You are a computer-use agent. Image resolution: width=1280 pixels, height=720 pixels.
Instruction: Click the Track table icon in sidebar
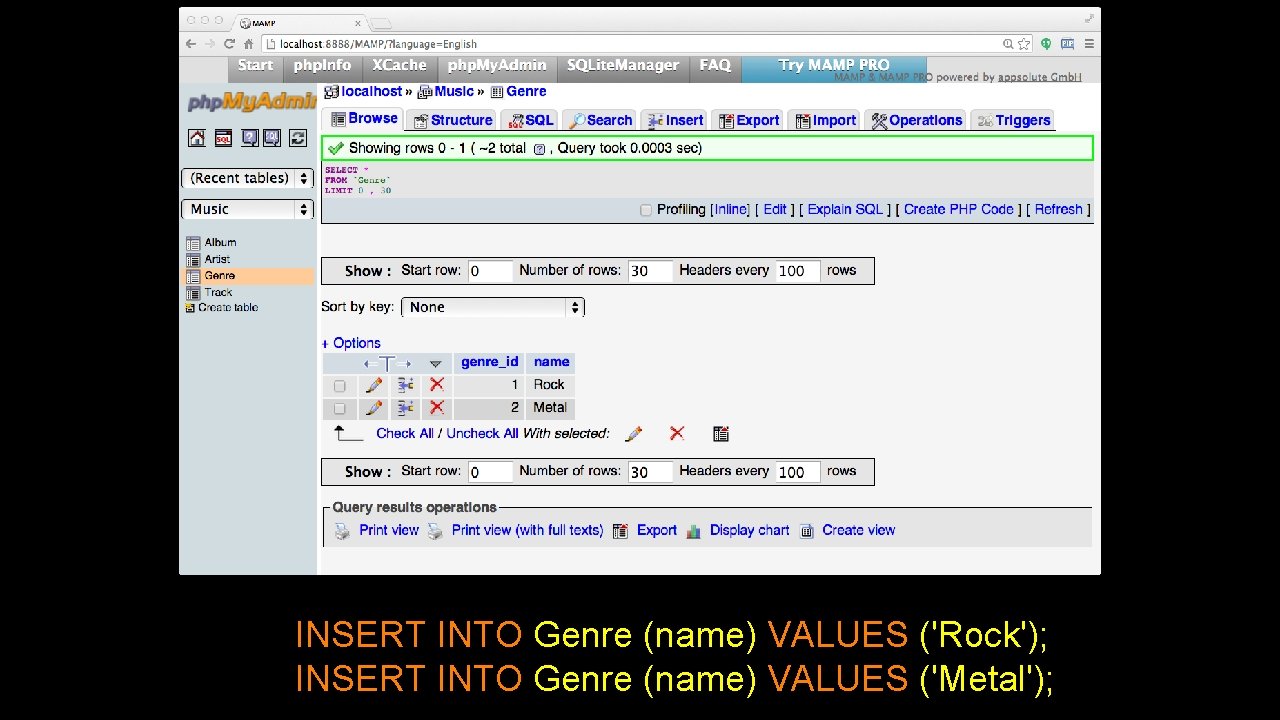click(193, 293)
